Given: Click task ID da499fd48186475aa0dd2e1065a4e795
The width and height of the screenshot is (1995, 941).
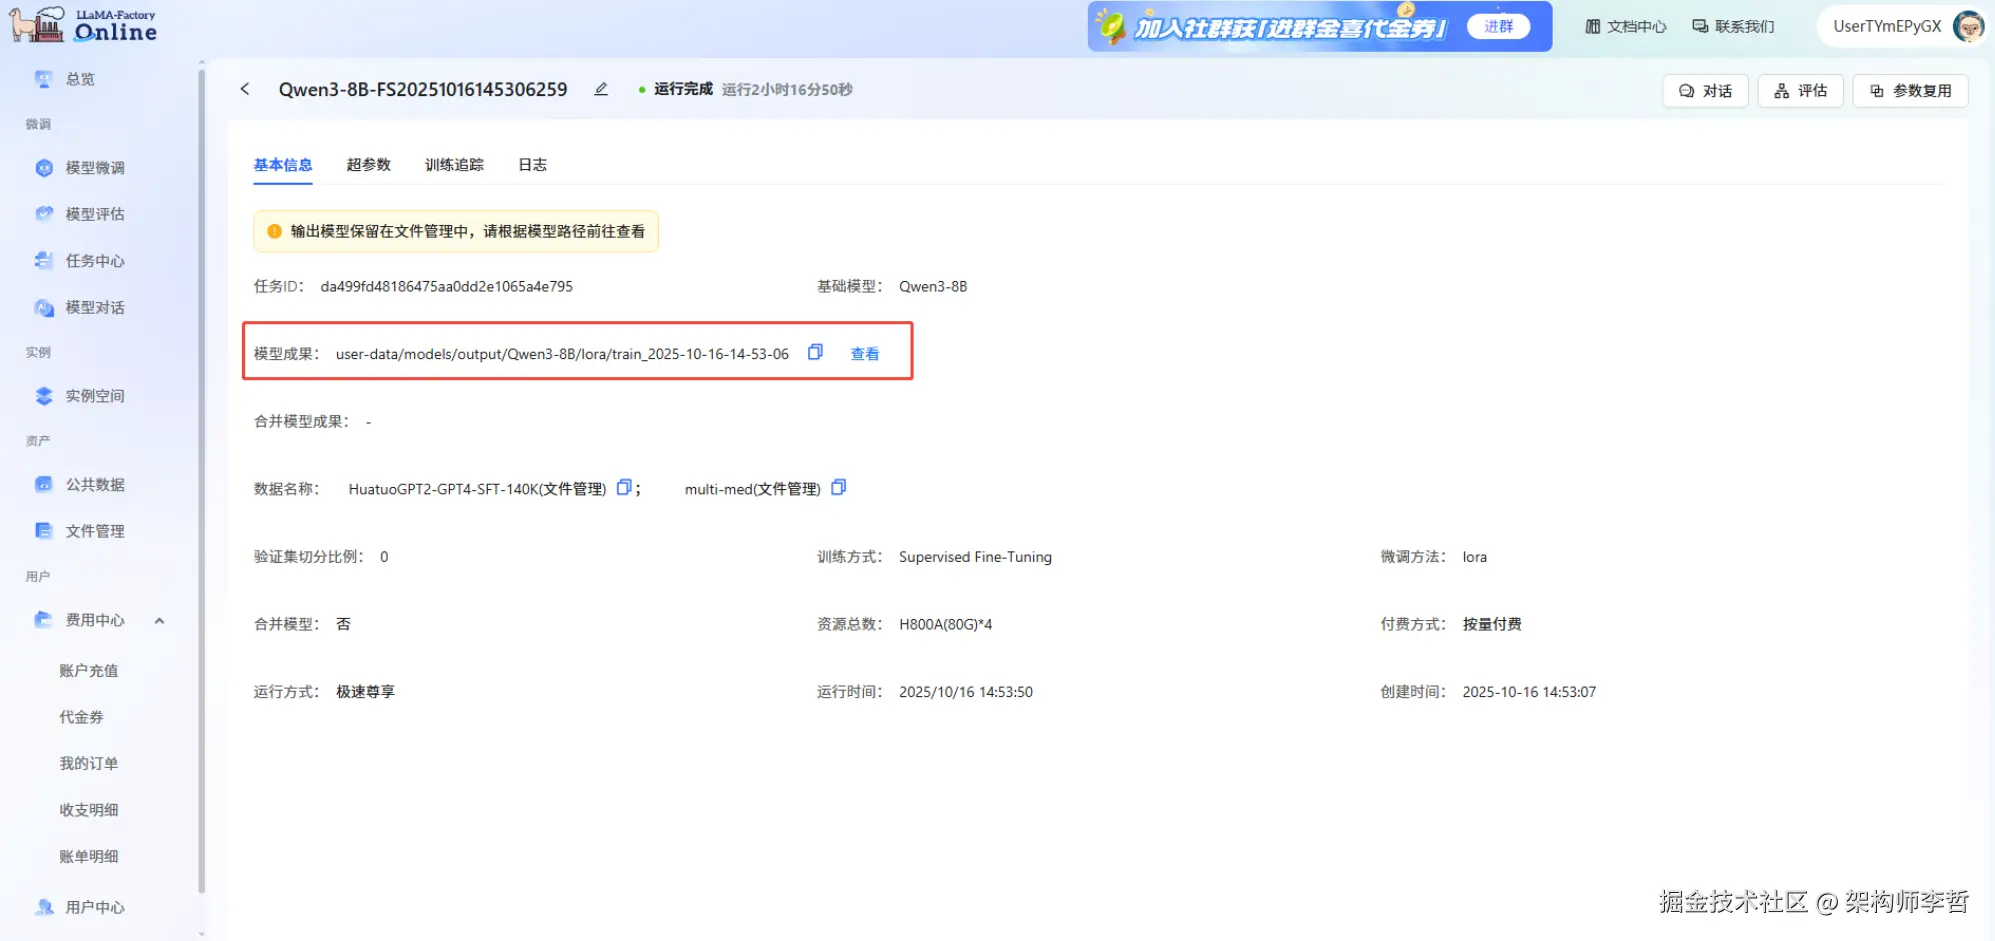Looking at the screenshot, I should pyautogui.click(x=446, y=286).
